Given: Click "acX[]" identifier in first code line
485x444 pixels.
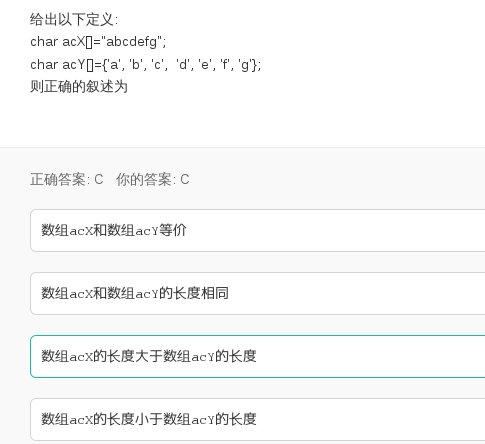Looking at the screenshot, I should 77,42.
